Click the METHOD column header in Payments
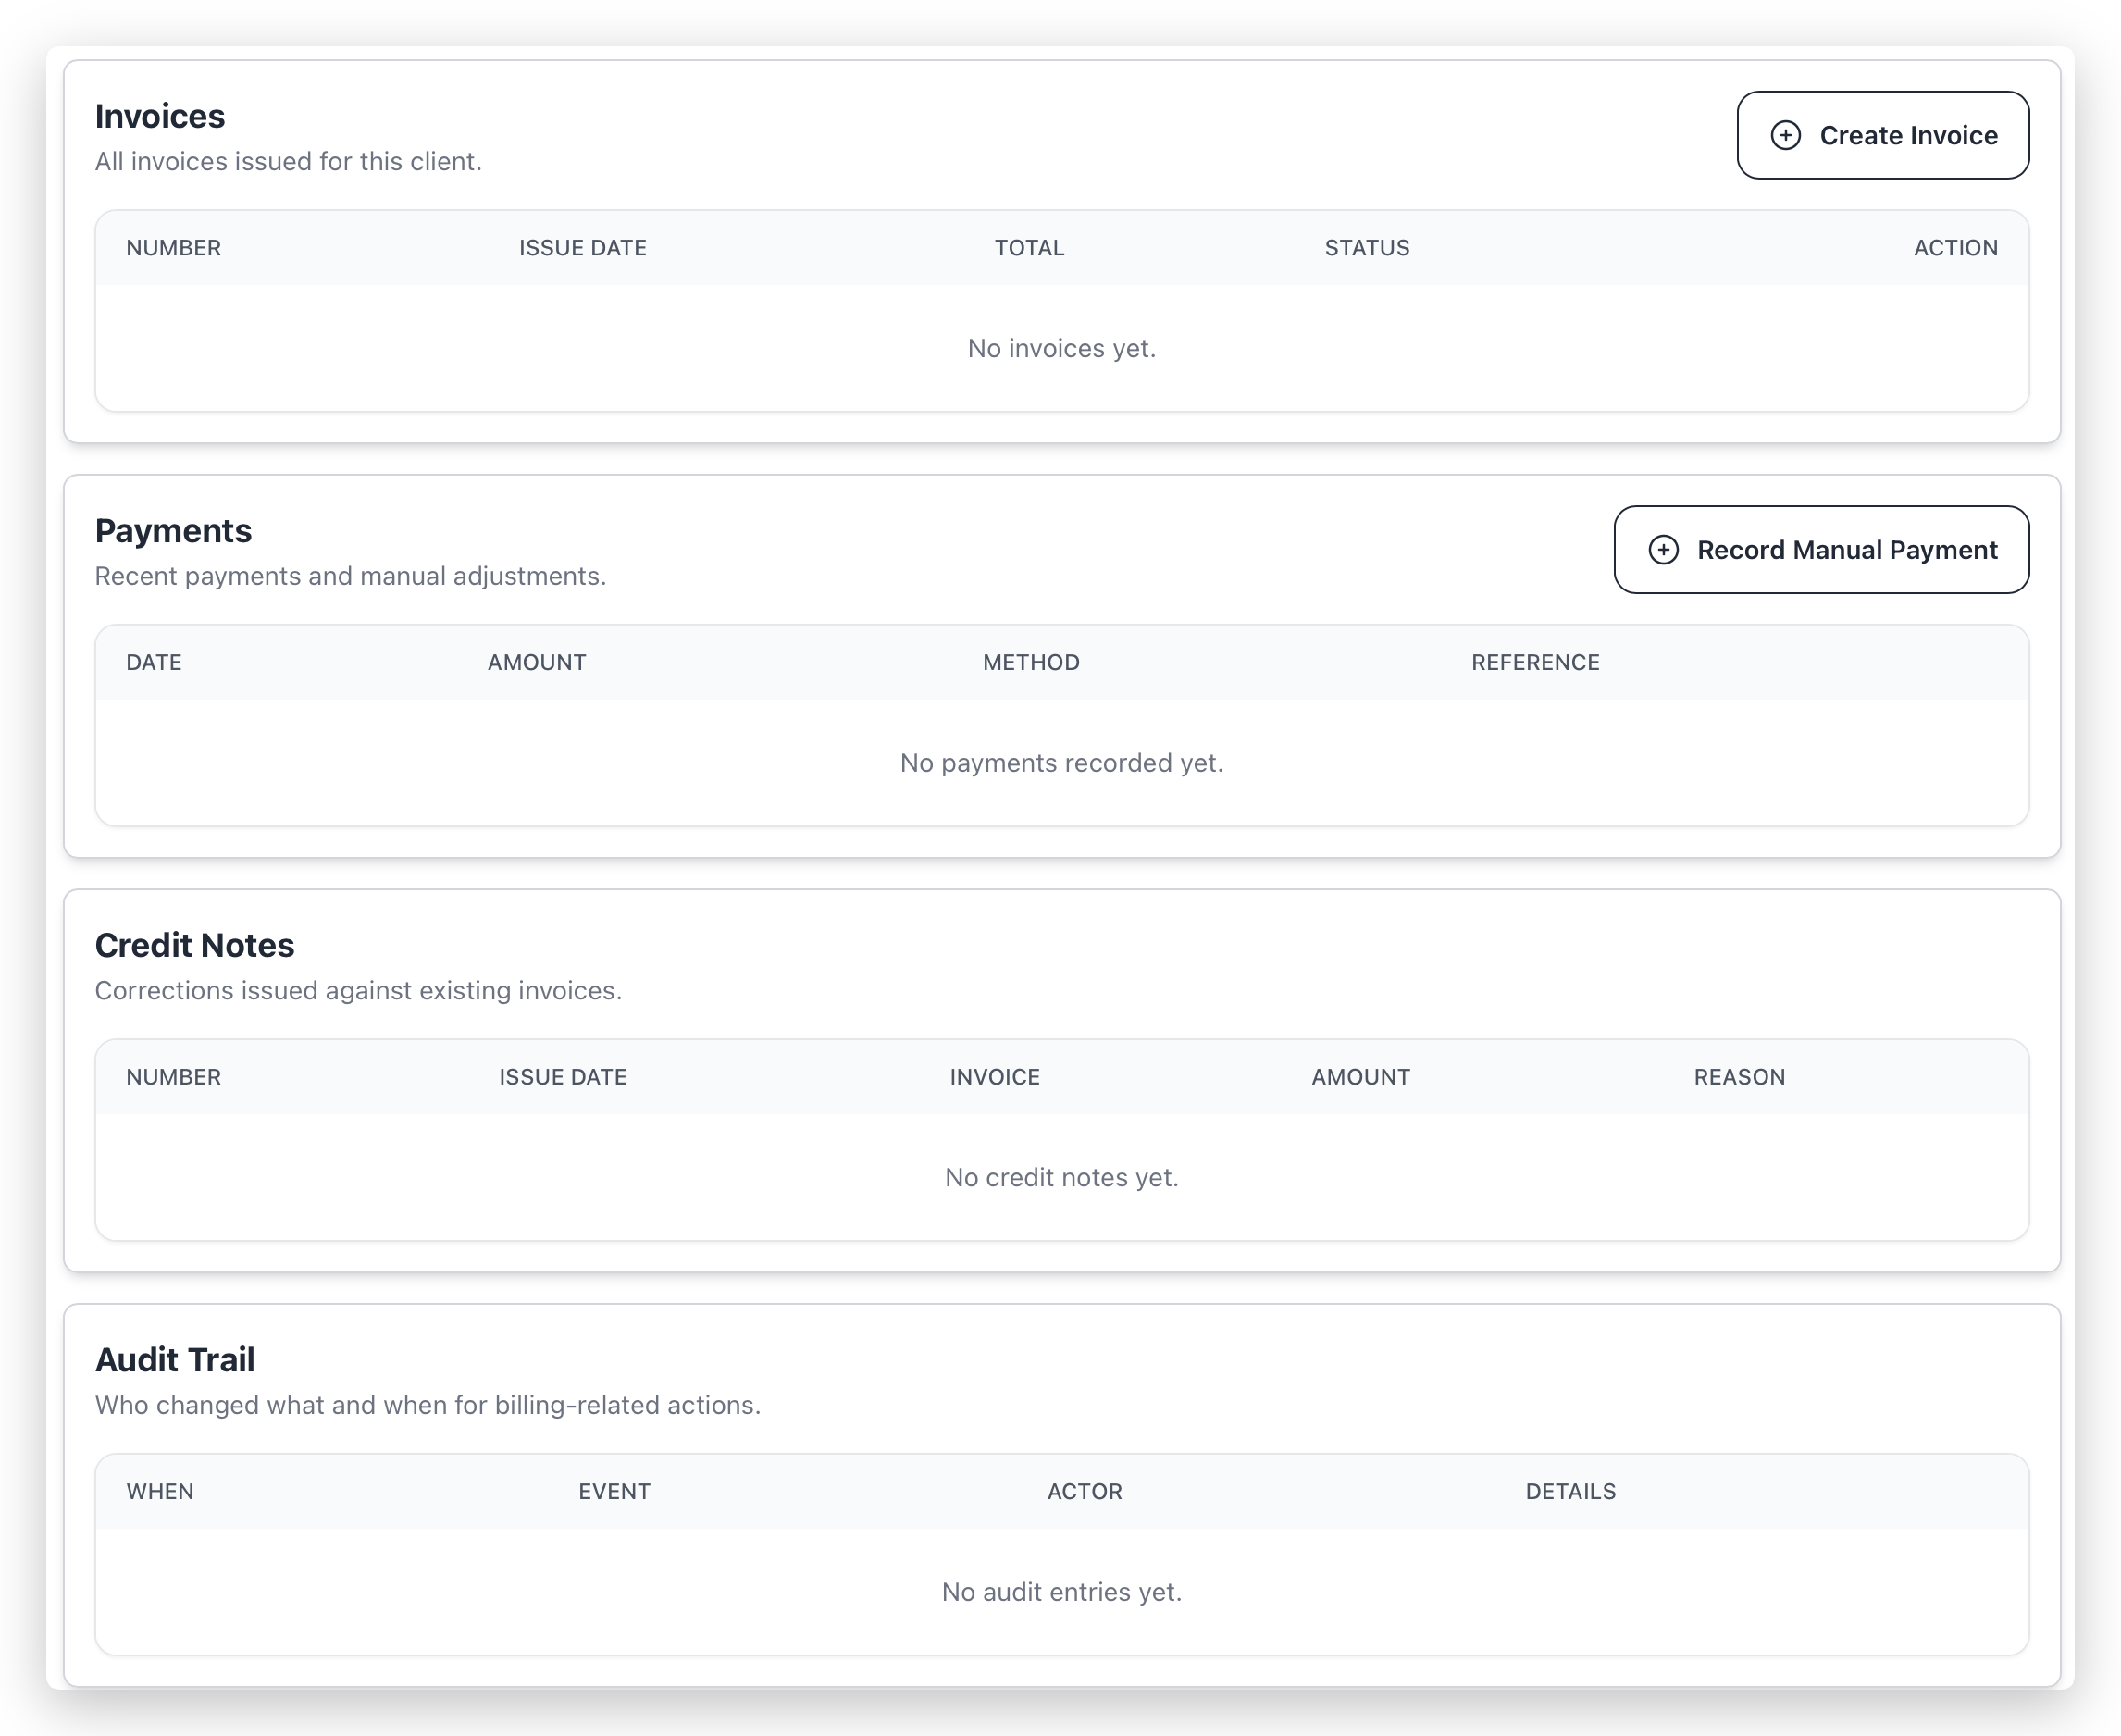 click(x=1031, y=662)
